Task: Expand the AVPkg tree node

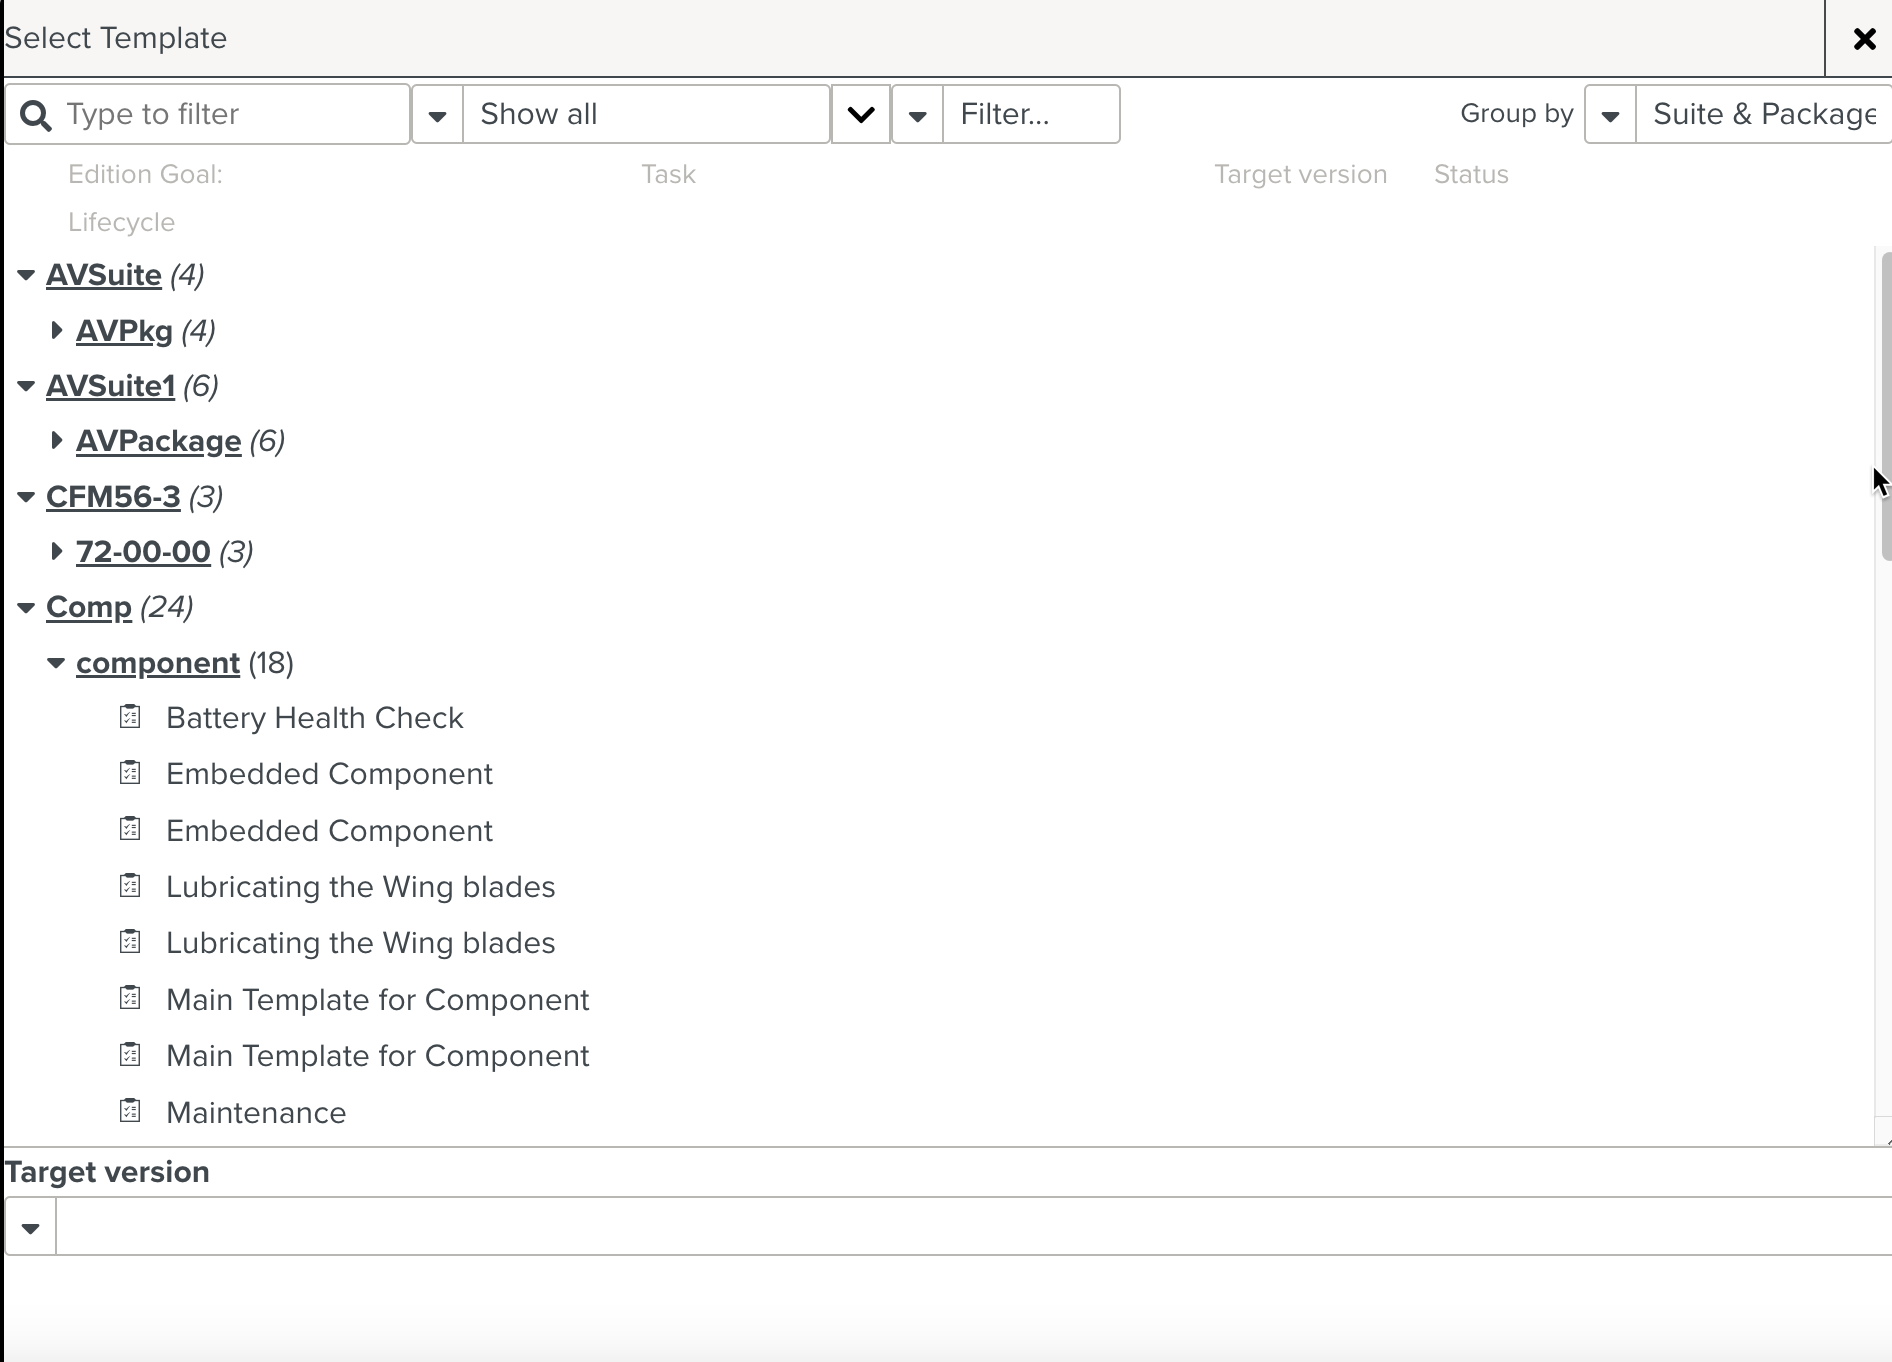Action: (x=57, y=330)
